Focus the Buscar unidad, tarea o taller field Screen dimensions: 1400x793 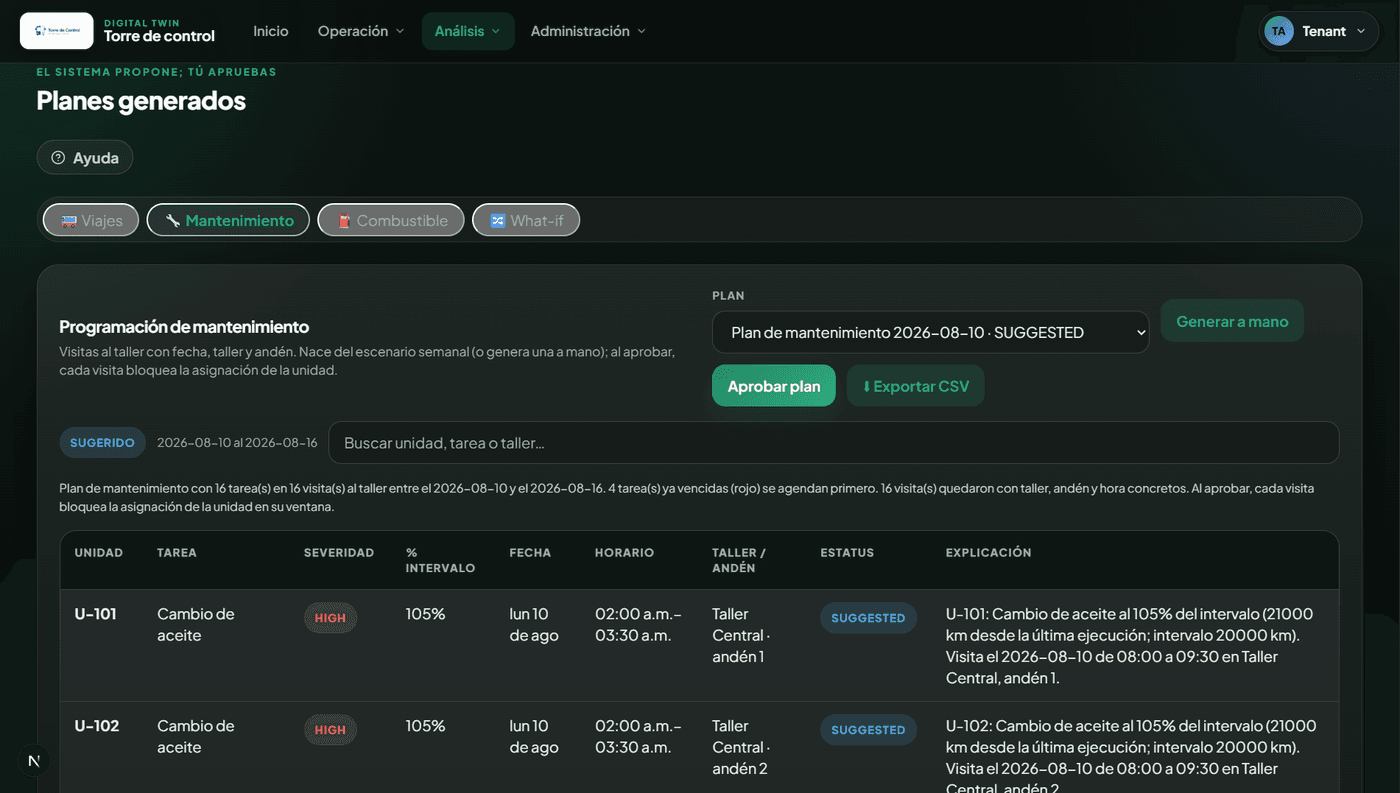834,442
